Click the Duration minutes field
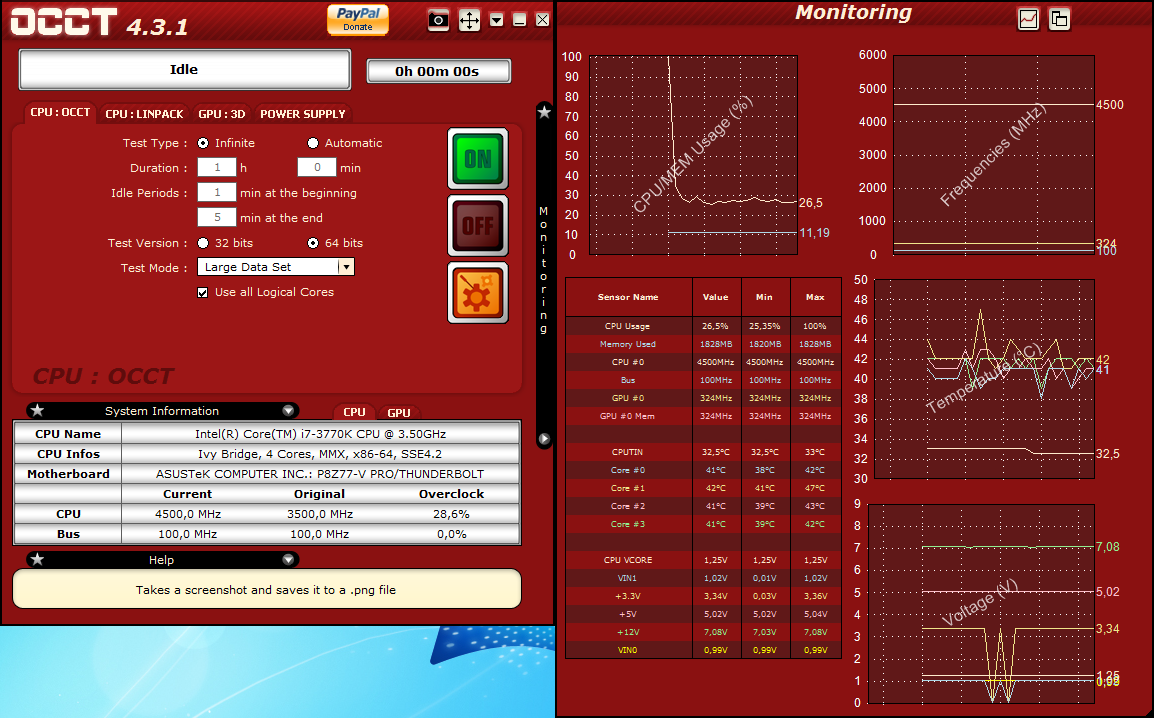The height and width of the screenshot is (718, 1154). [x=316, y=168]
